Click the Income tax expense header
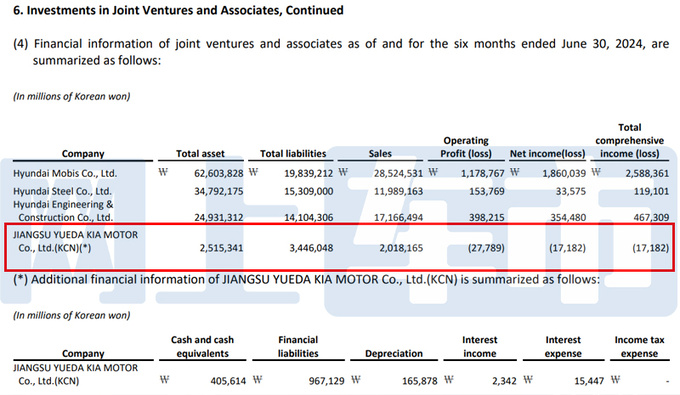680x395 pixels. (x=639, y=346)
